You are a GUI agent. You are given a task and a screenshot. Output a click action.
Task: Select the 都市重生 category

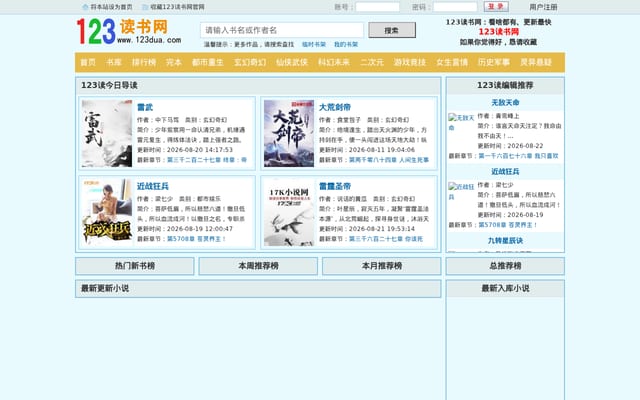pyautogui.click(x=207, y=62)
